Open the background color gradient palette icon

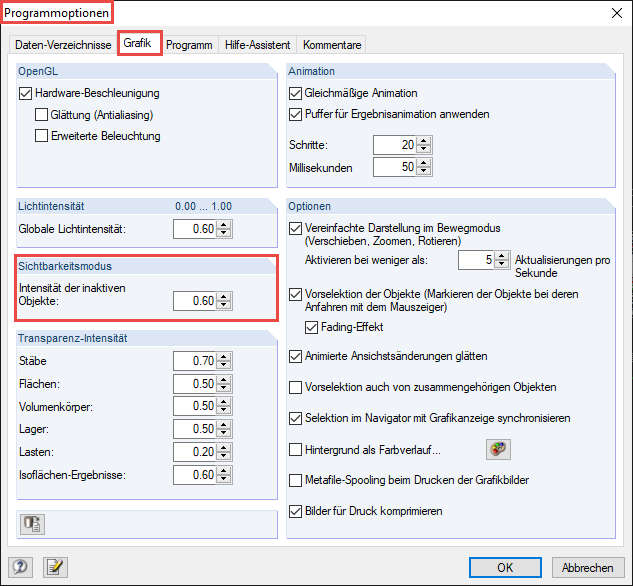498,449
